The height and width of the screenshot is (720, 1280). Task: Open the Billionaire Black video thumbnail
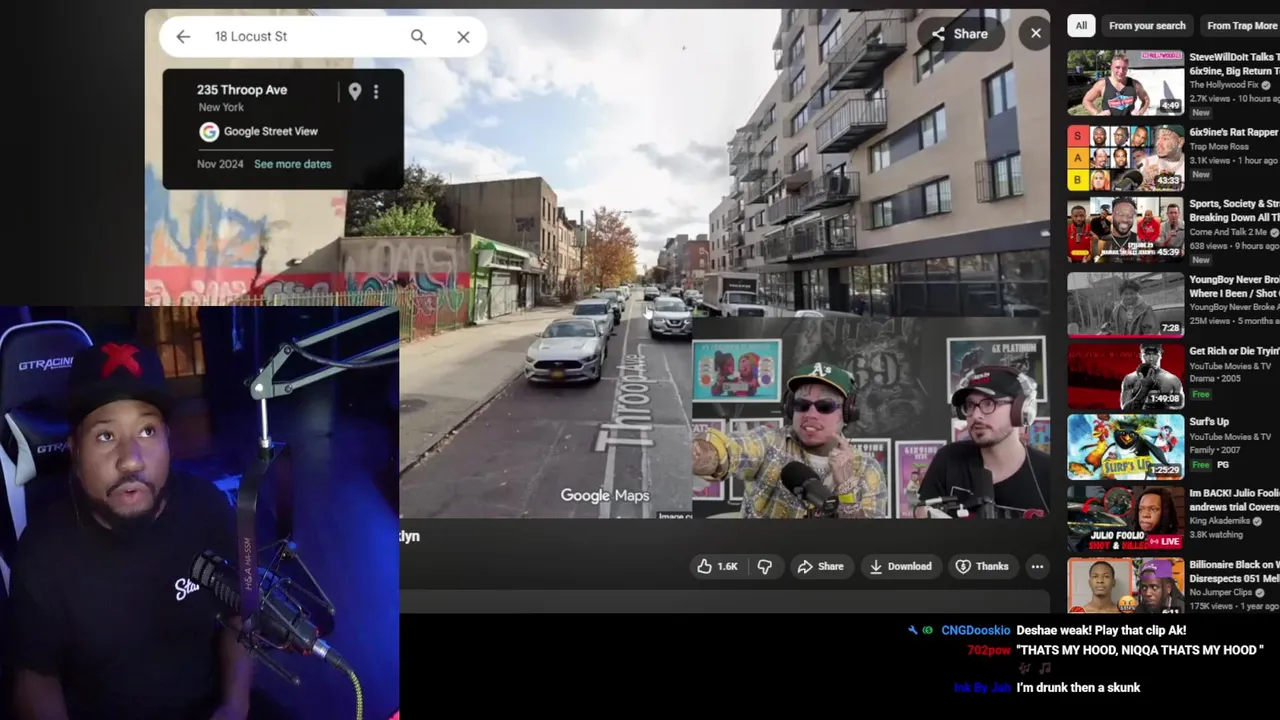1125,586
